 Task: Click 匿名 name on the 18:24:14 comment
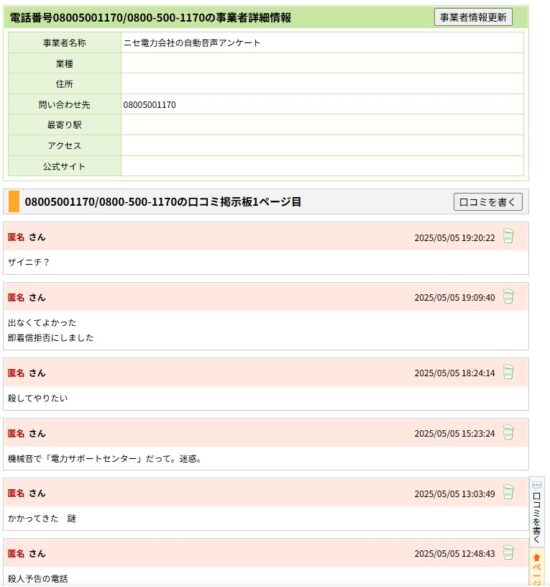click(16, 373)
